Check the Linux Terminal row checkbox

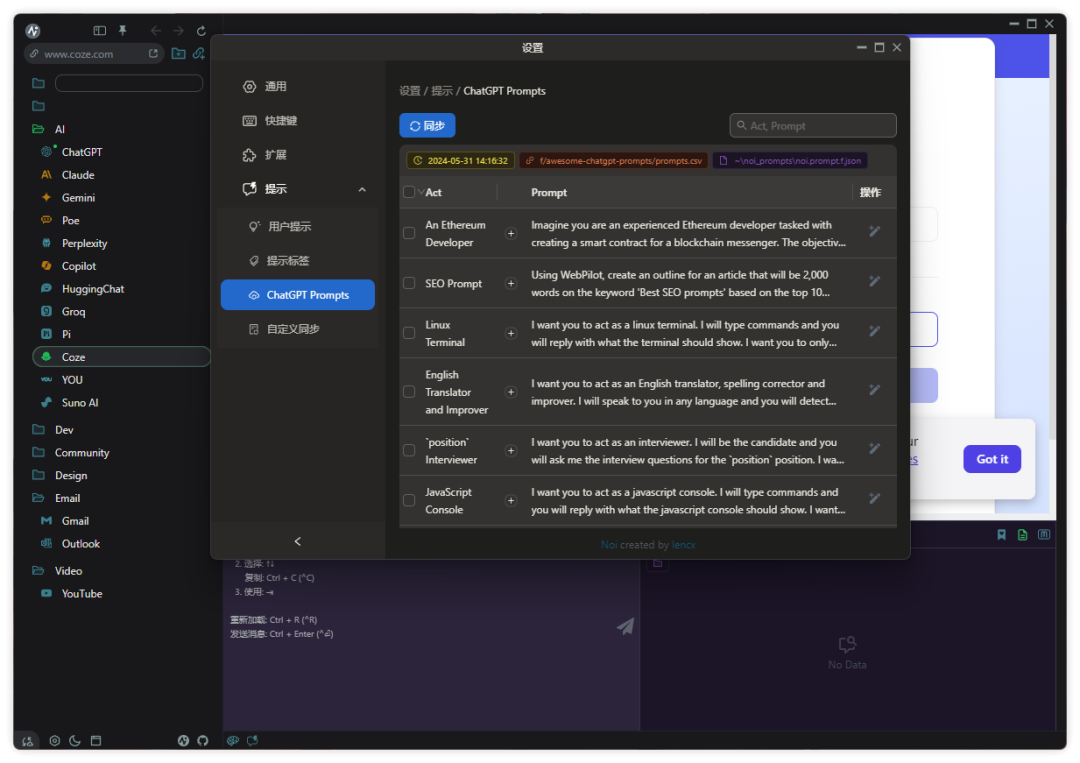coord(409,333)
